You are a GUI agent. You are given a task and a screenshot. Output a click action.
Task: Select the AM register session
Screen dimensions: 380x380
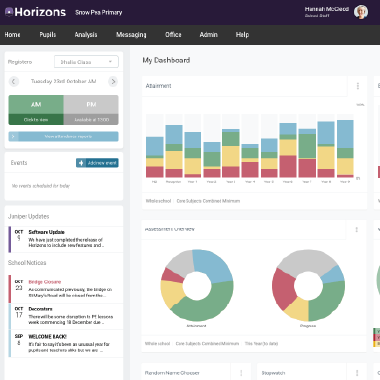(x=36, y=110)
